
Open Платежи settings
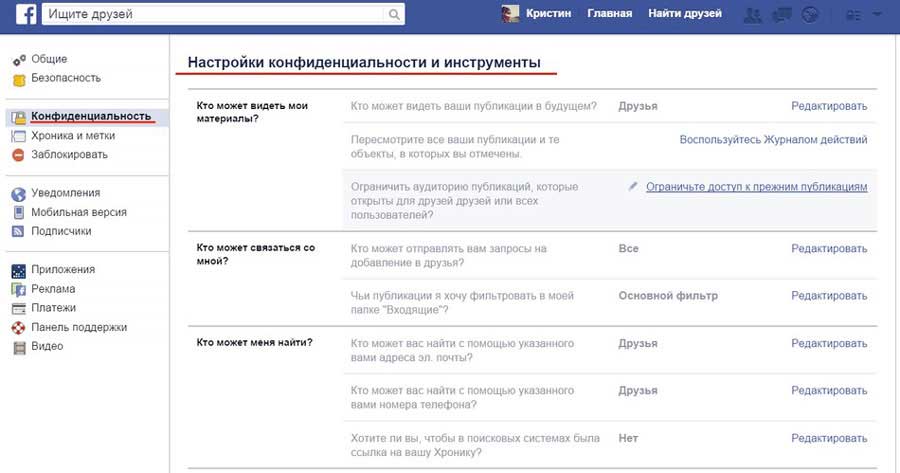(53, 308)
